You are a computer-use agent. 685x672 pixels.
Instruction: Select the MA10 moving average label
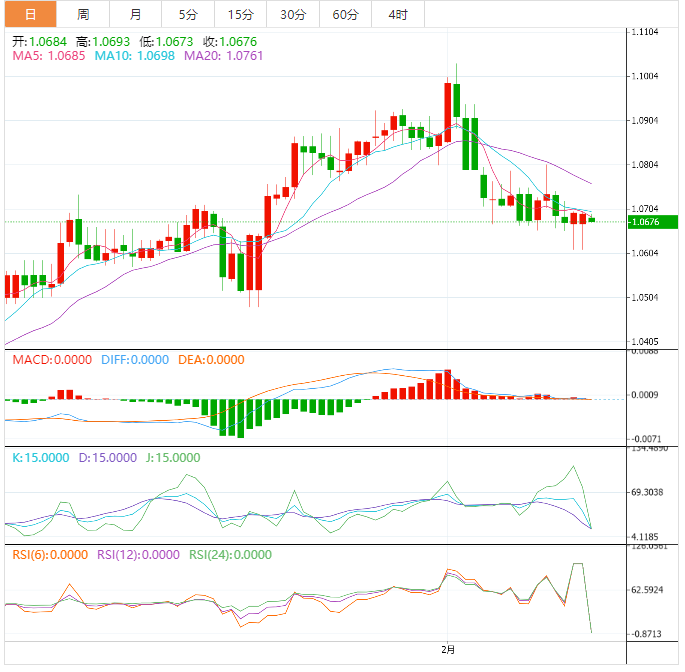point(134,57)
